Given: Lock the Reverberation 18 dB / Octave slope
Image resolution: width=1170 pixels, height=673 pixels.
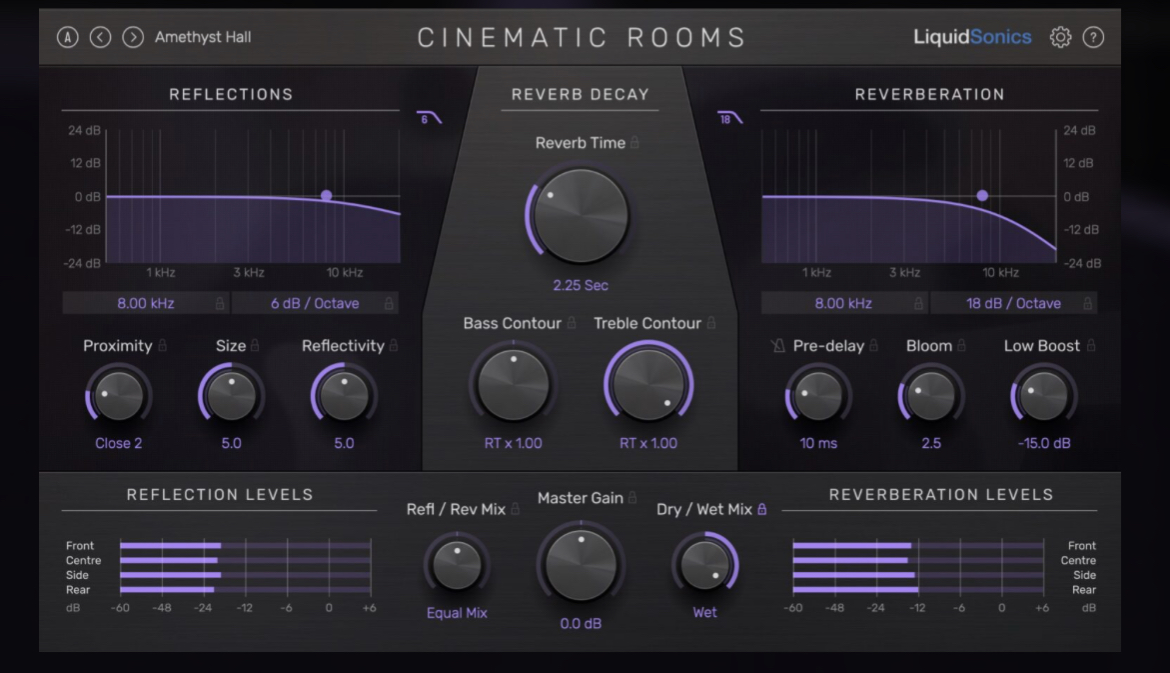Looking at the screenshot, I should (x=1088, y=303).
